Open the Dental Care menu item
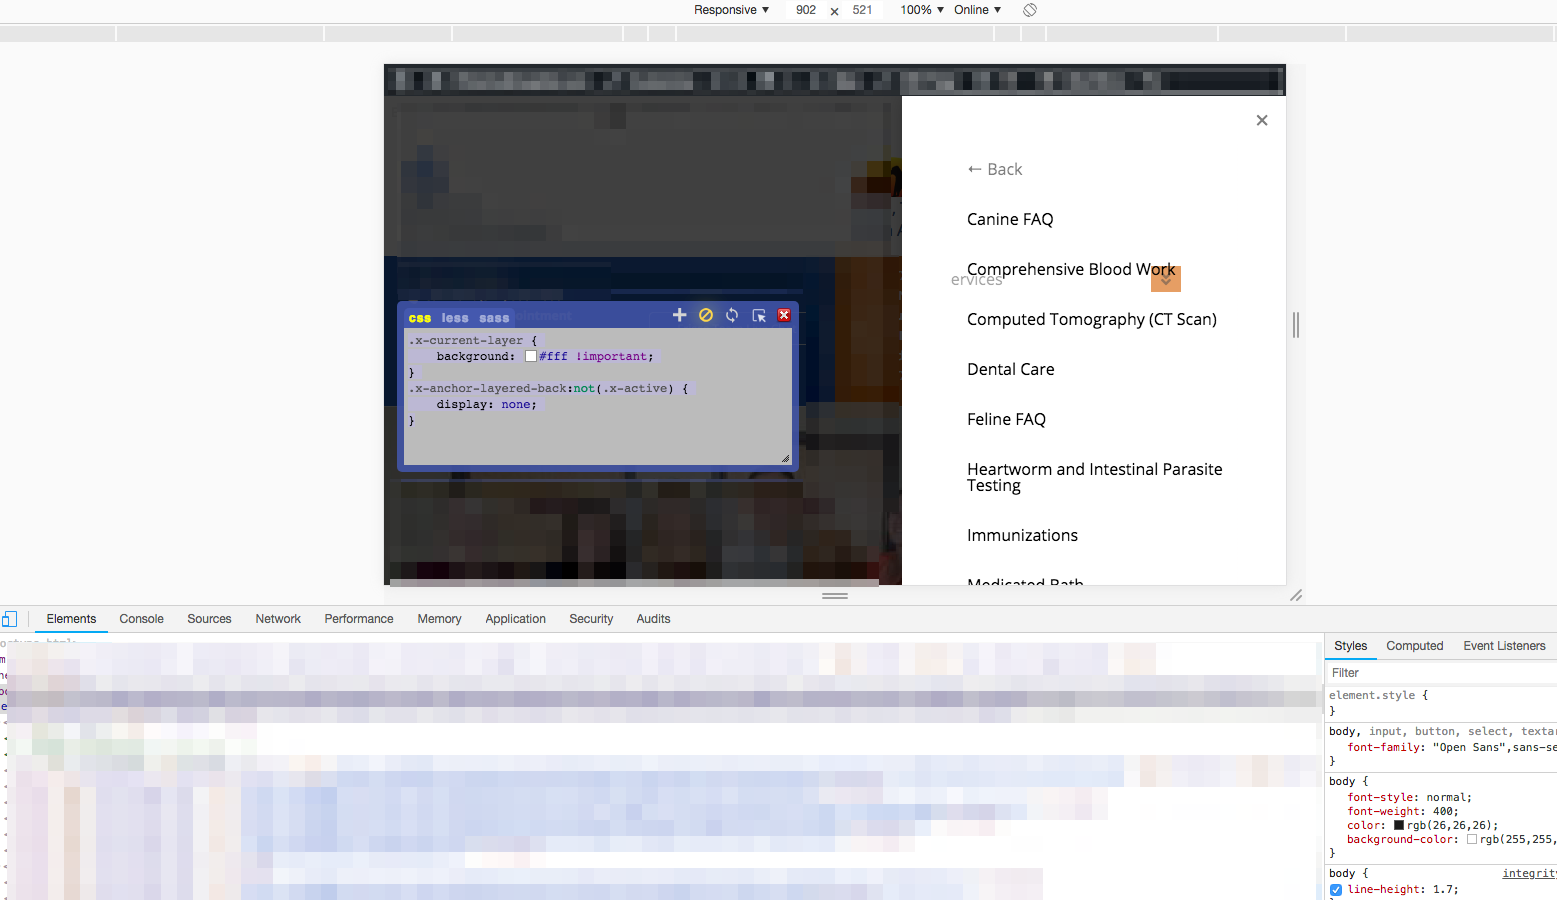This screenshot has height=900, width=1557. (x=1011, y=369)
